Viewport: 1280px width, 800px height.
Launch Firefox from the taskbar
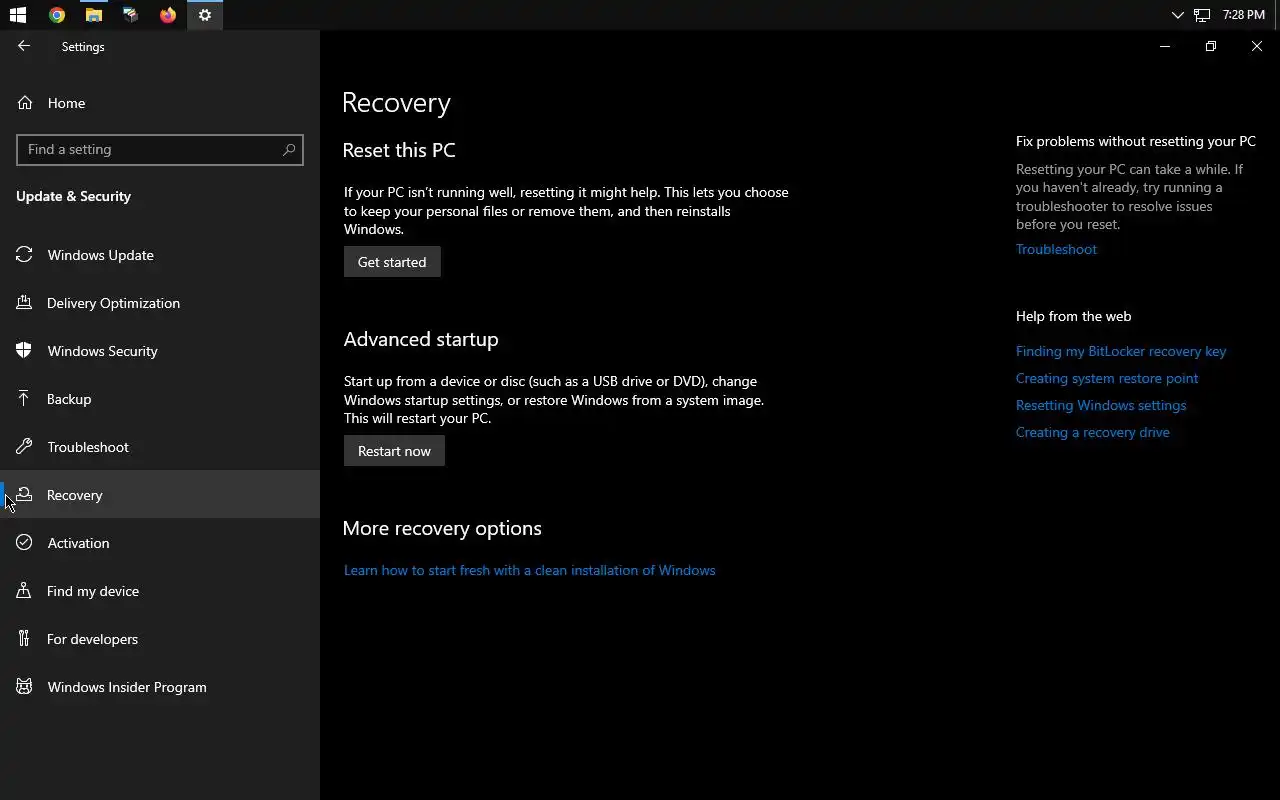tap(168, 15)
